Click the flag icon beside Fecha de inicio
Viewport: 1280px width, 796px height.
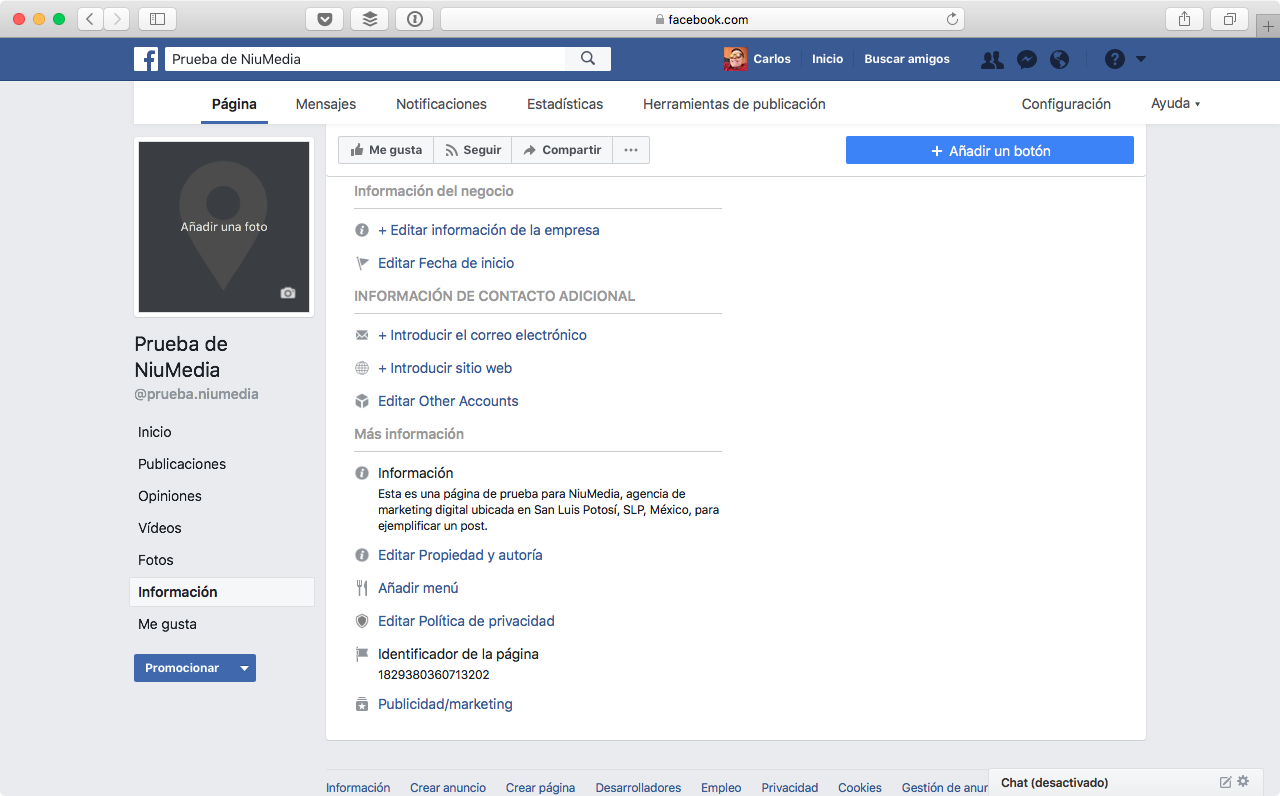point(362,263)
